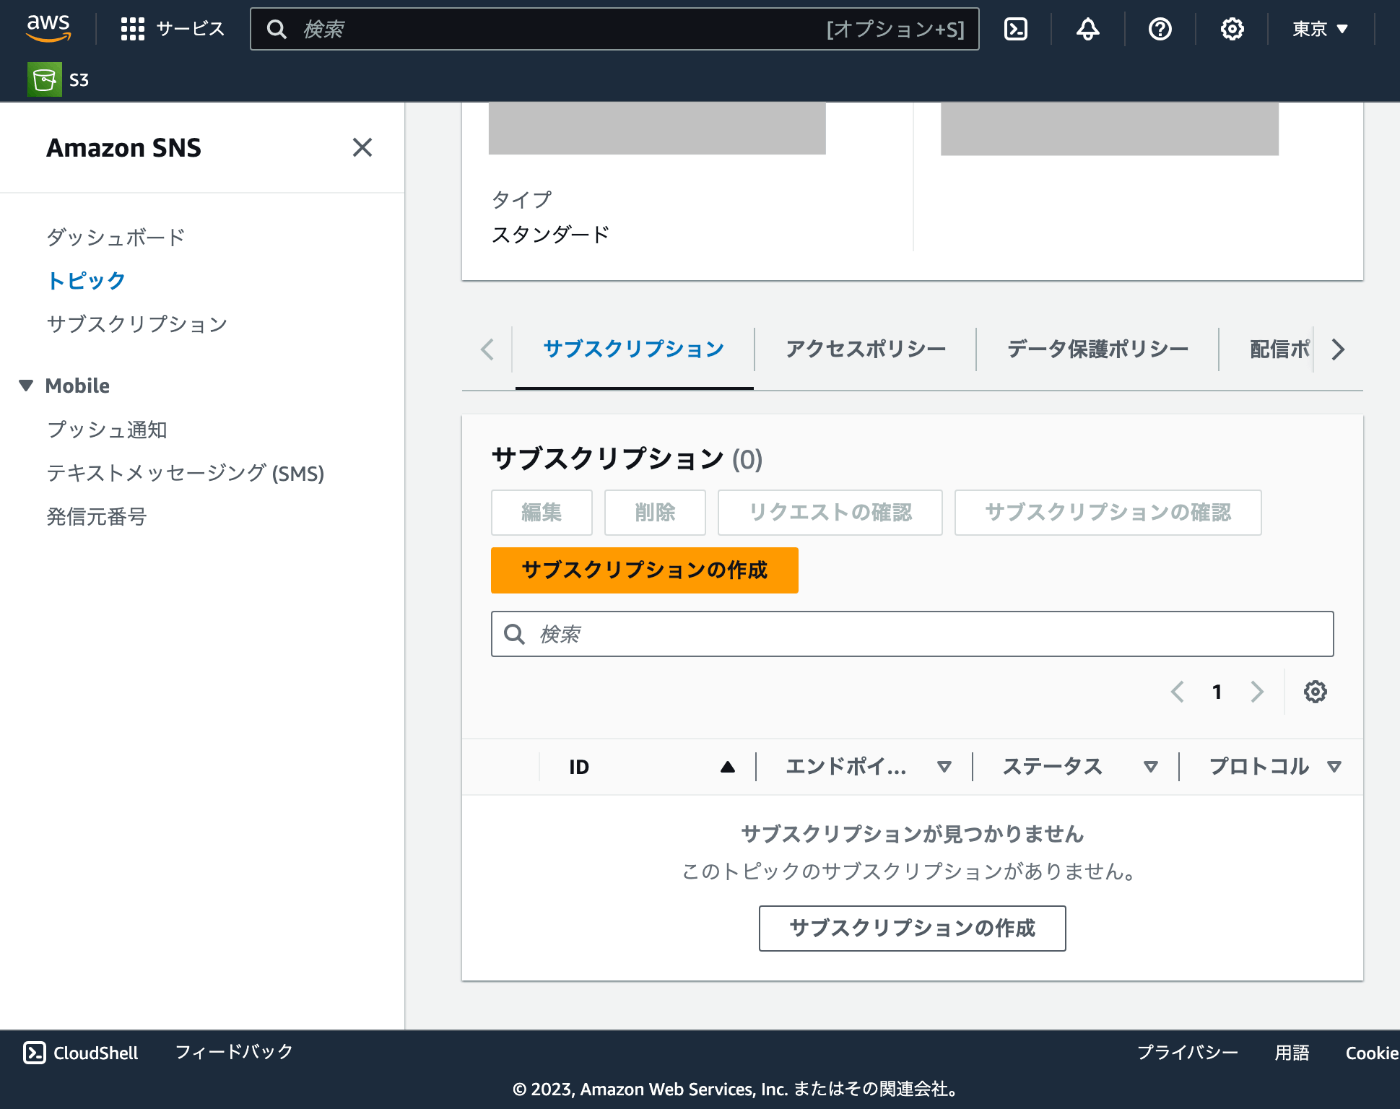Open CloudShell from the top bar icon
The image size is (1400, 1109).
point(1016,29)
